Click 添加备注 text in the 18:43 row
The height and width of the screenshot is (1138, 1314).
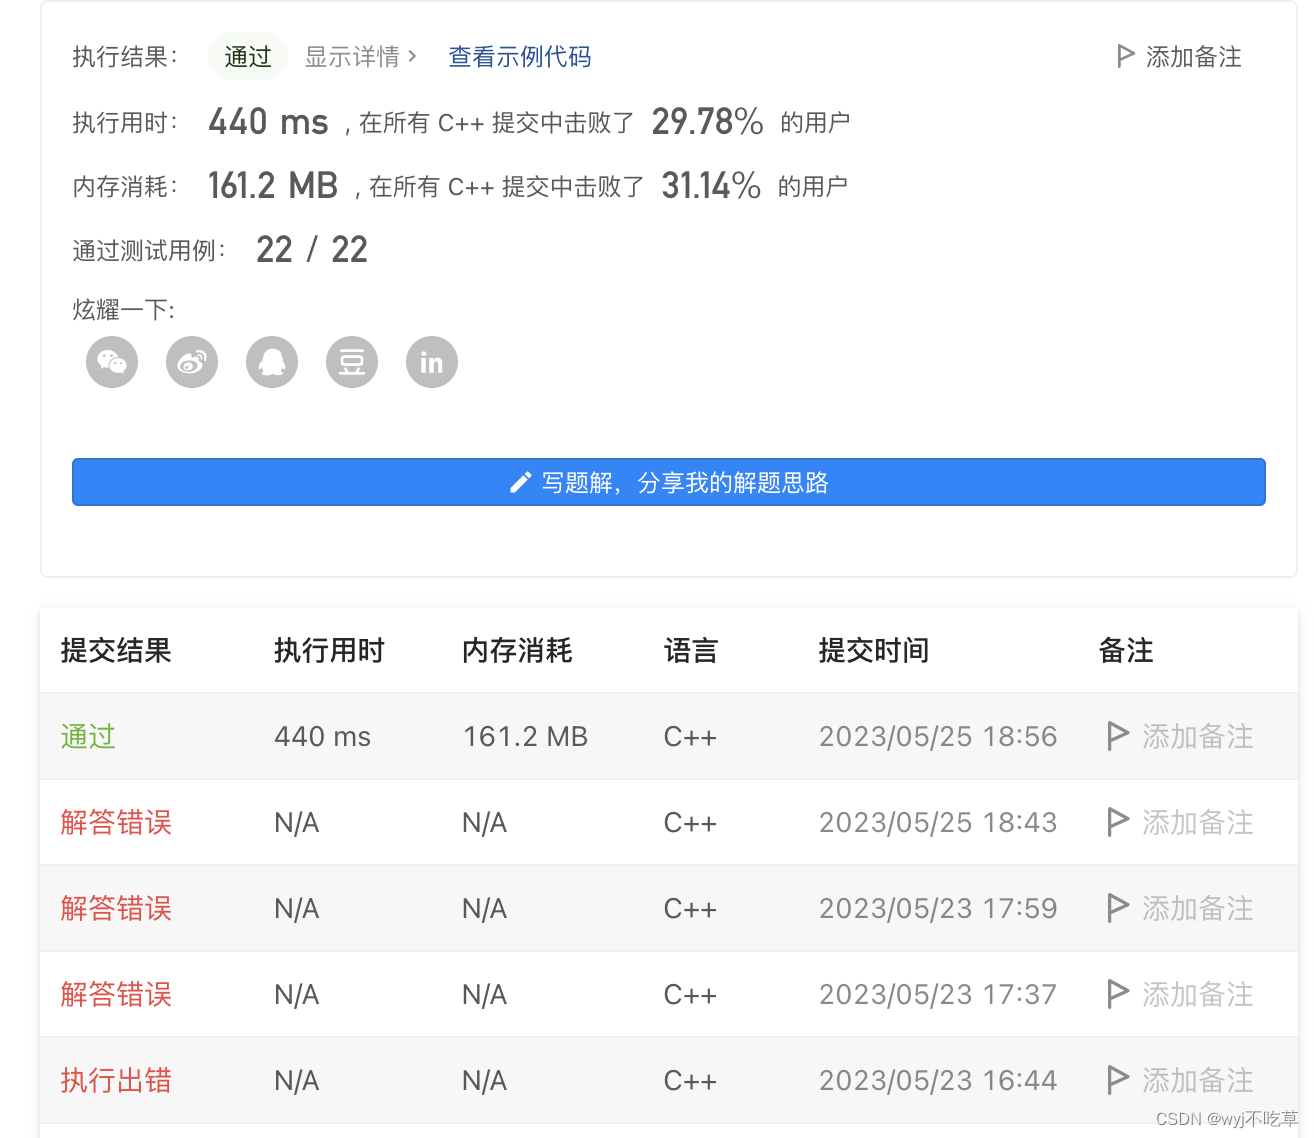click(1198, 823)
